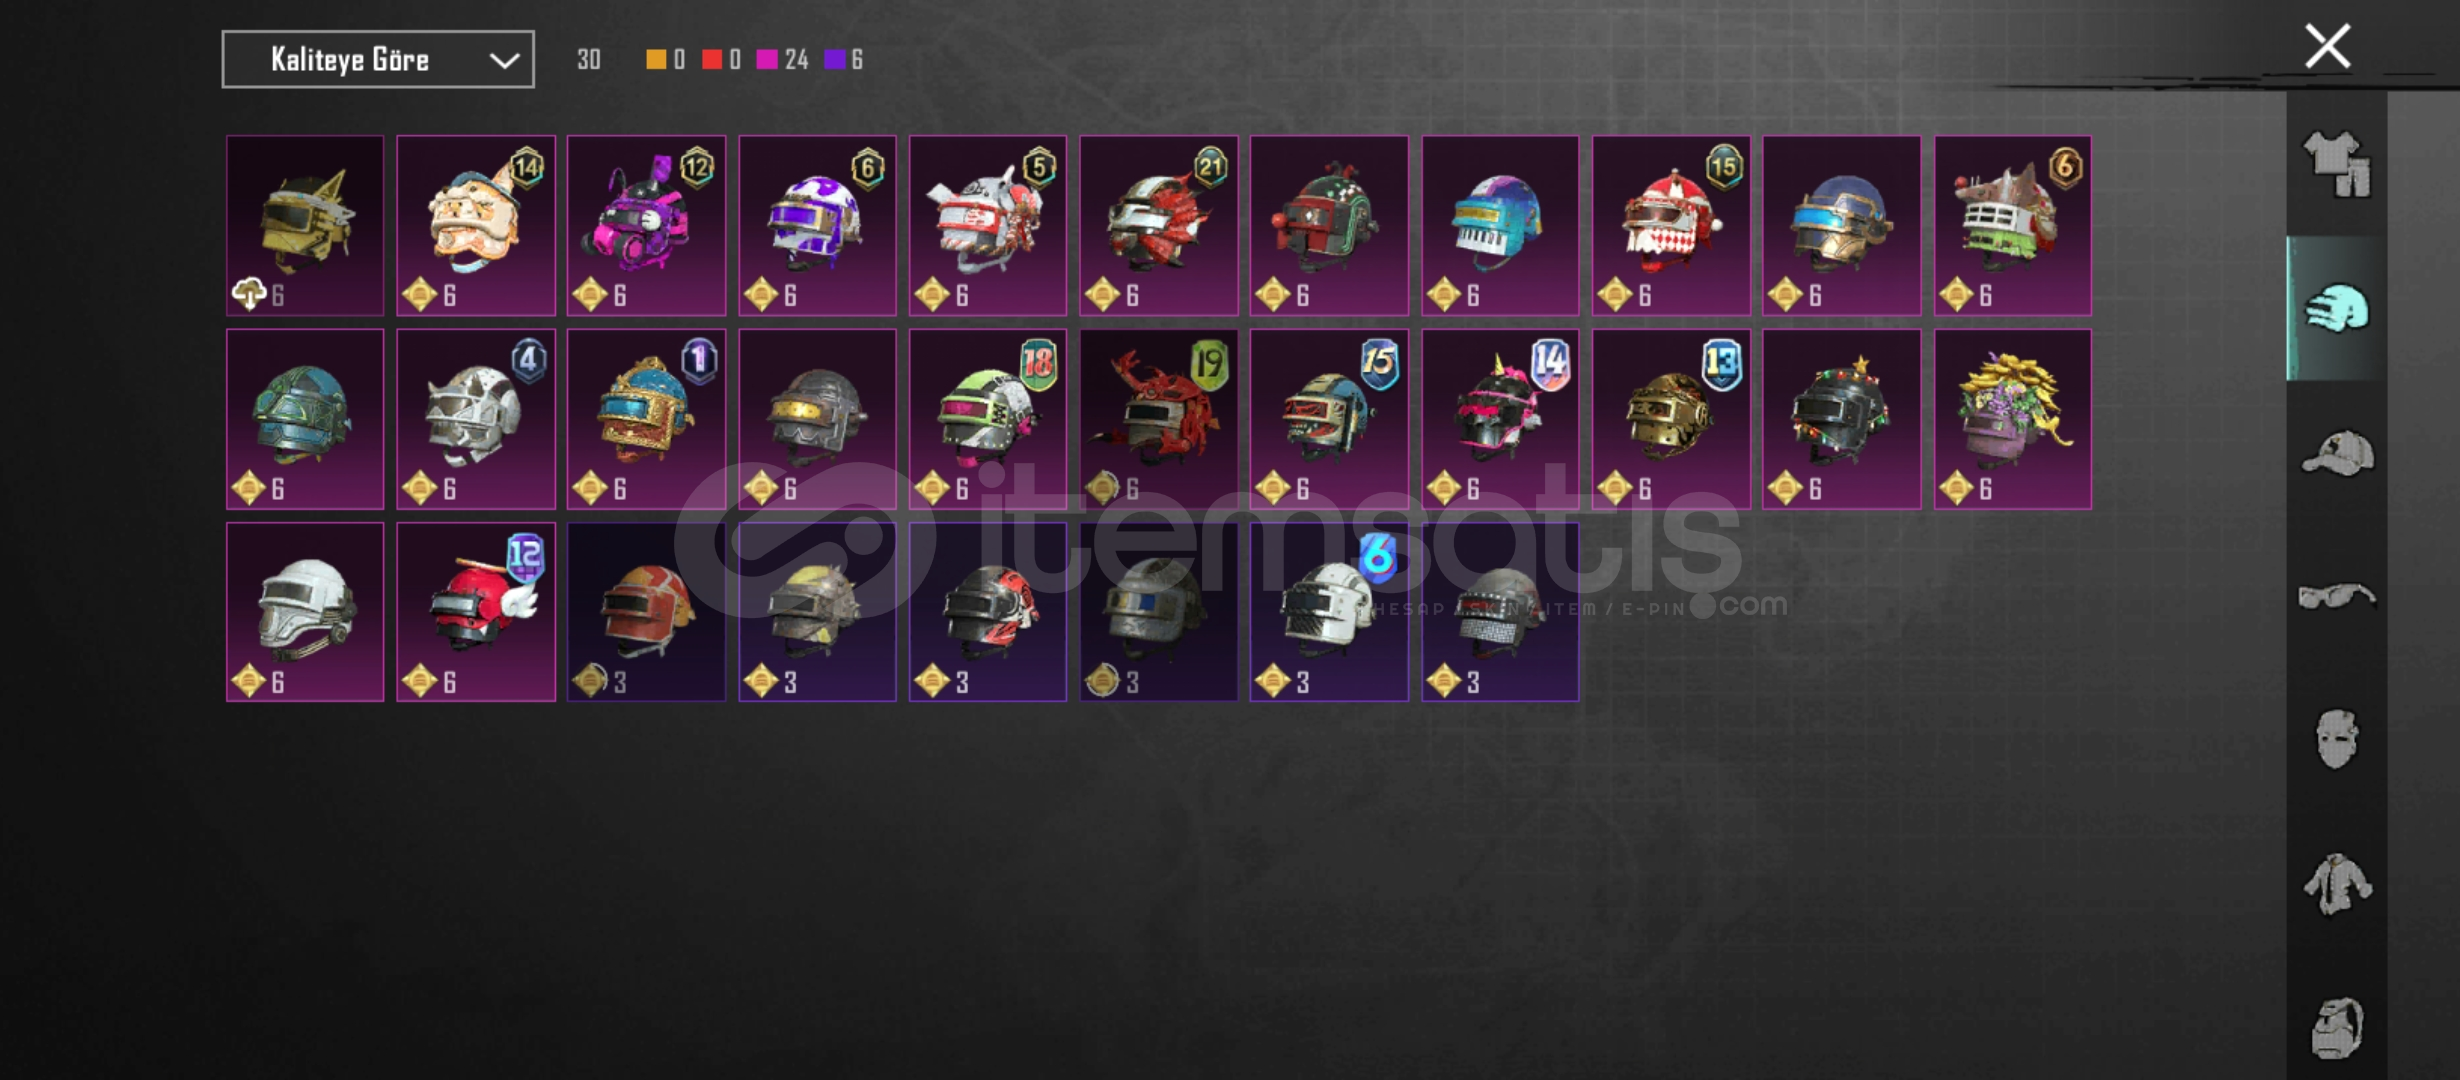This screenshot has width=2460, height=1080.
Task: Click the chevron arrow in sort box
Action: tap(504, 61)
